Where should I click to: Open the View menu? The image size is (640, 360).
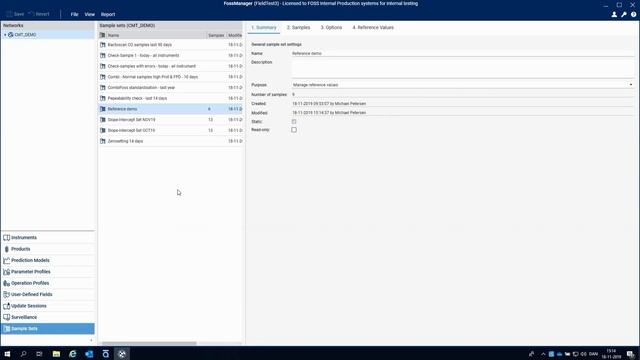click(89, 14)
